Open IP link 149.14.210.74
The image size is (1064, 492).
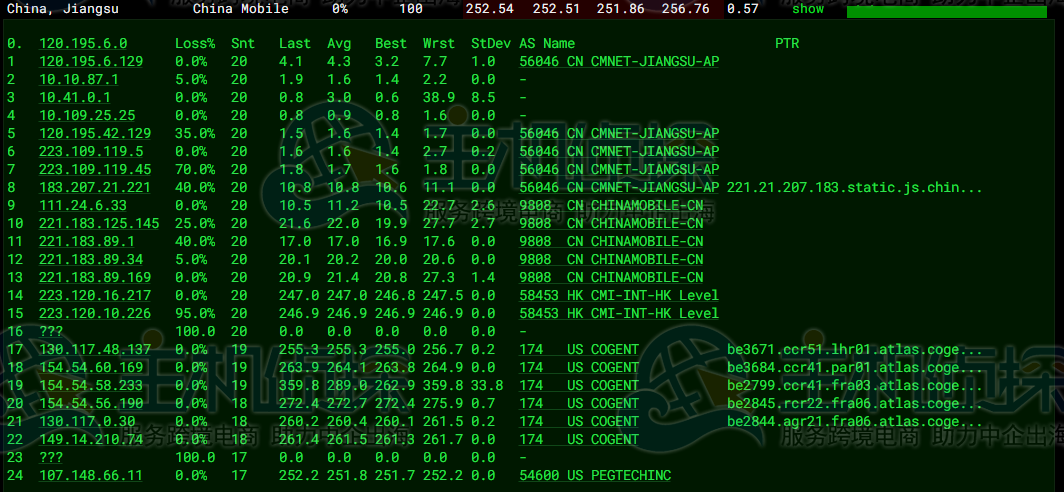91,439
